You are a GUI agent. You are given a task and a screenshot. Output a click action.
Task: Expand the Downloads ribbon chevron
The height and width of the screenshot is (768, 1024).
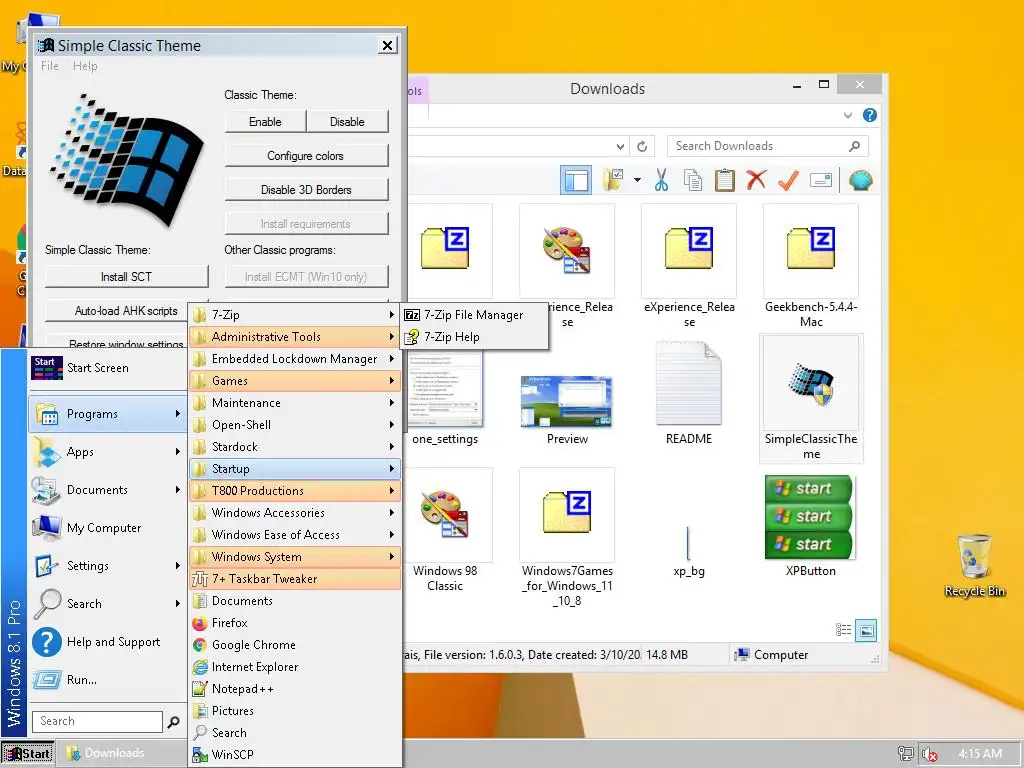click(x=847, y=116)
